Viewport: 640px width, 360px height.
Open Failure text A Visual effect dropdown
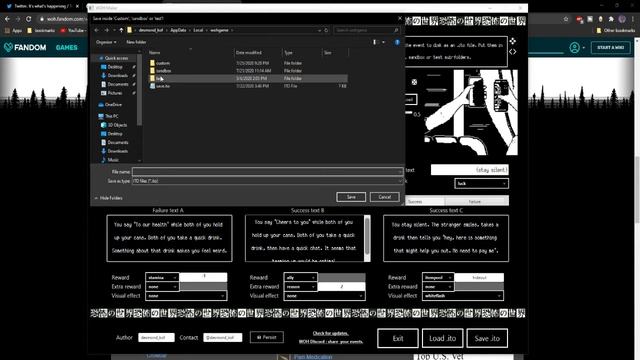pos(186,296)
